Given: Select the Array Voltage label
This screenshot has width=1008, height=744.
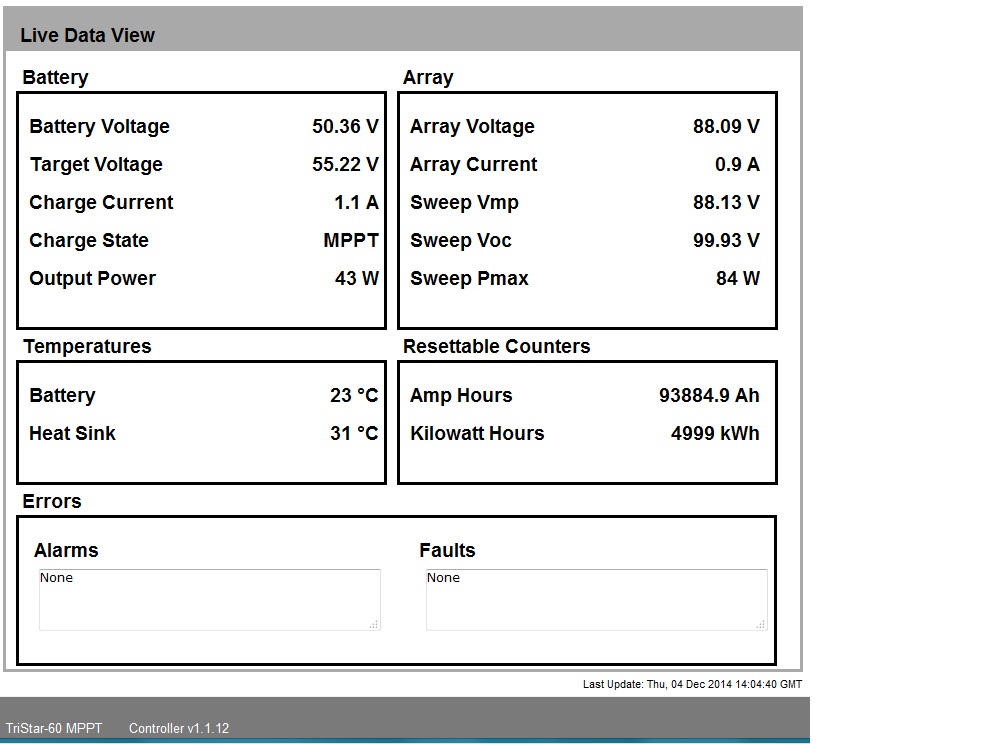Looking at the screenshot, I should point(472,127).
